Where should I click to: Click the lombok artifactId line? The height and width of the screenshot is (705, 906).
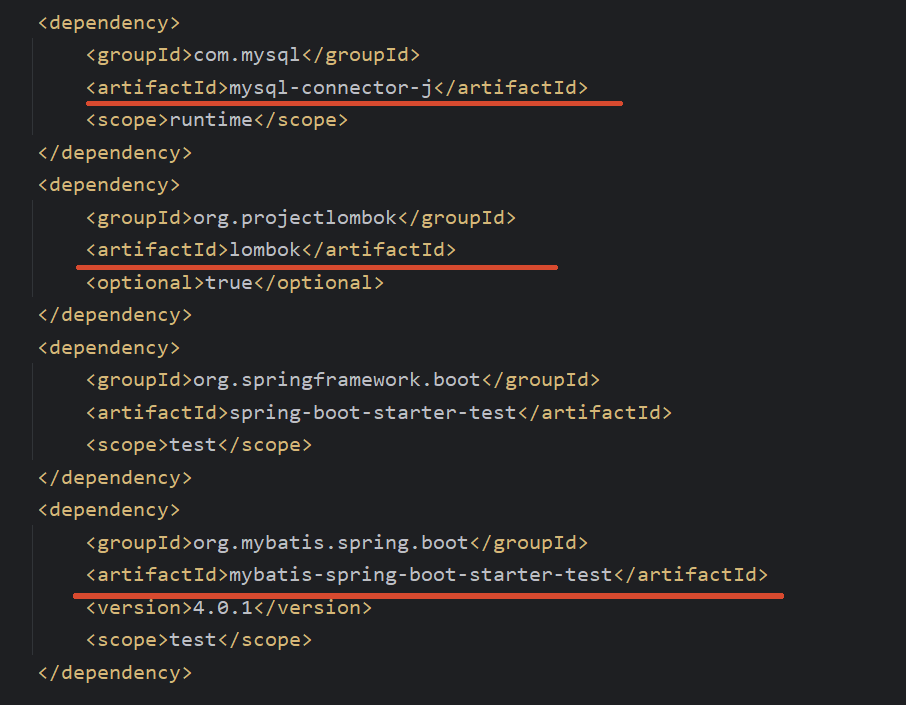[x=270, y=250]
